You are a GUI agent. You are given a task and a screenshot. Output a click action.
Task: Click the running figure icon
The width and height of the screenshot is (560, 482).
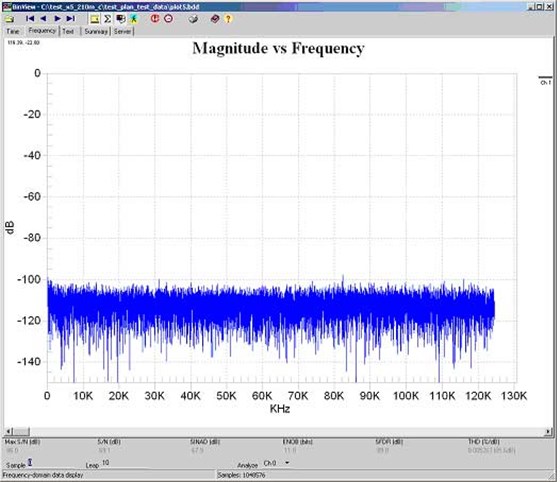[134, 19]
